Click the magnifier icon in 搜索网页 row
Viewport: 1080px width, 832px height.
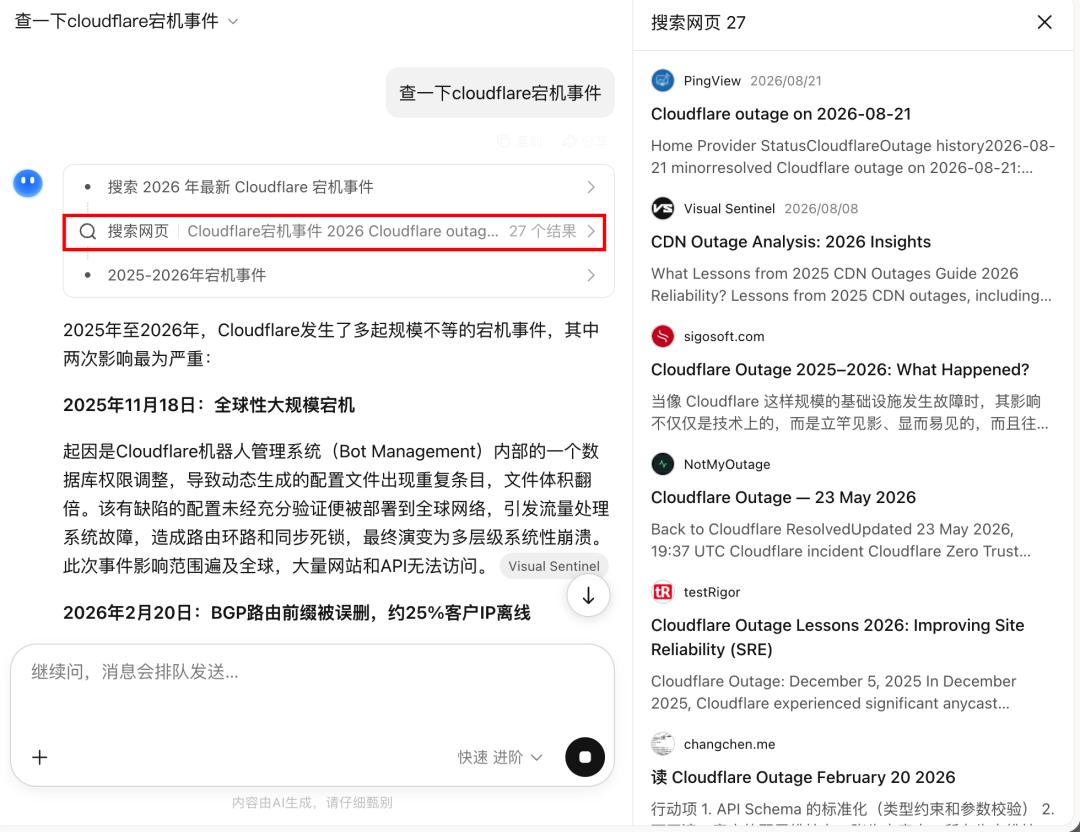pos(87,231)
